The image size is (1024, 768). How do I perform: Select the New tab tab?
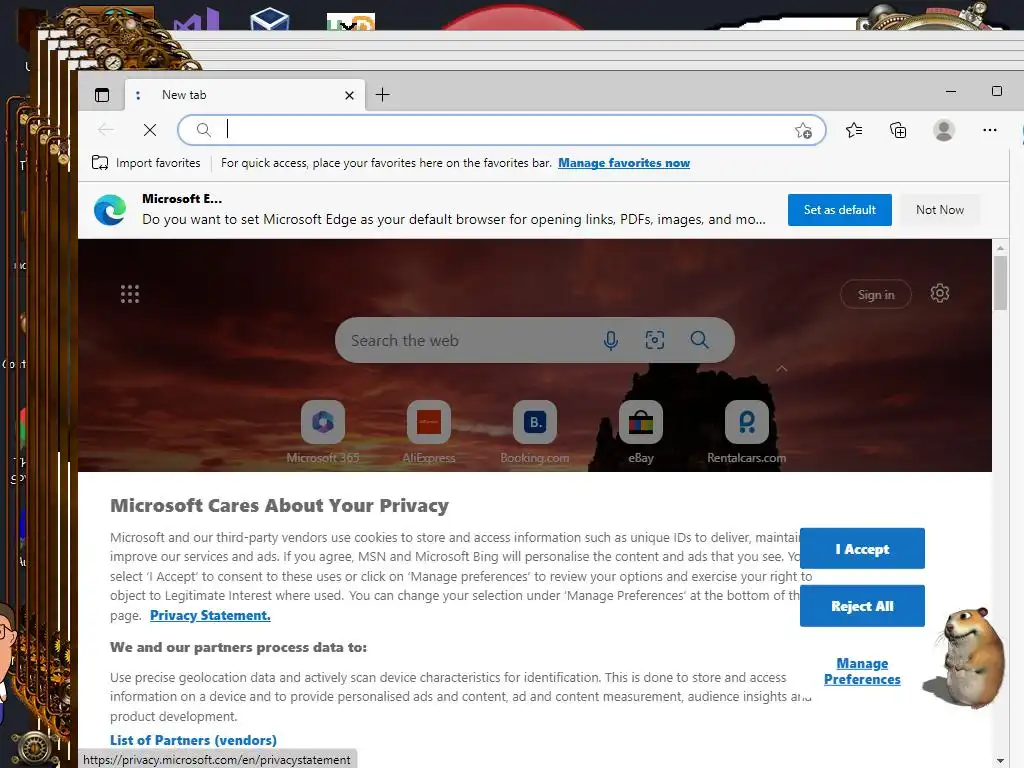245,95
